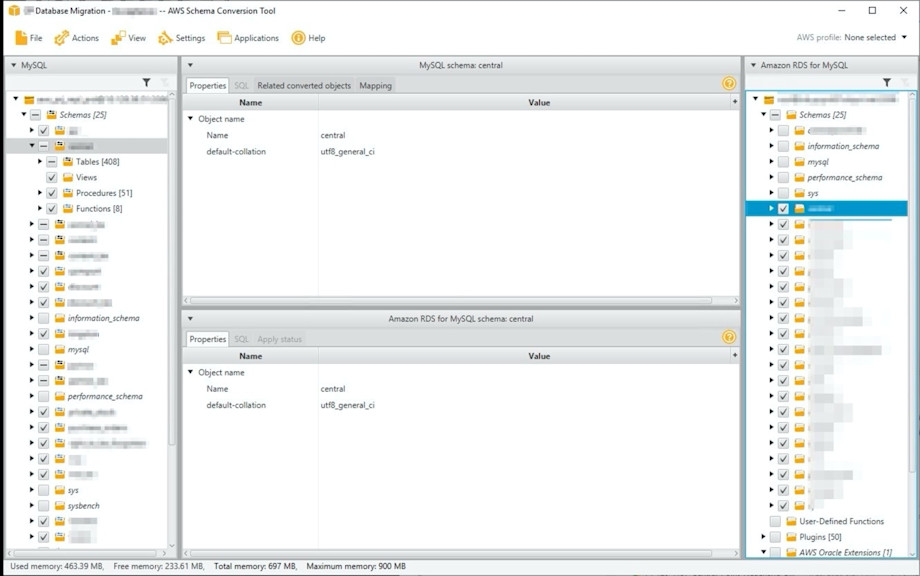The width and height of the screenshot is (920, 576).
Task: Click the mysql schema folder icon in RDS tree
Action: coord(799,161)
